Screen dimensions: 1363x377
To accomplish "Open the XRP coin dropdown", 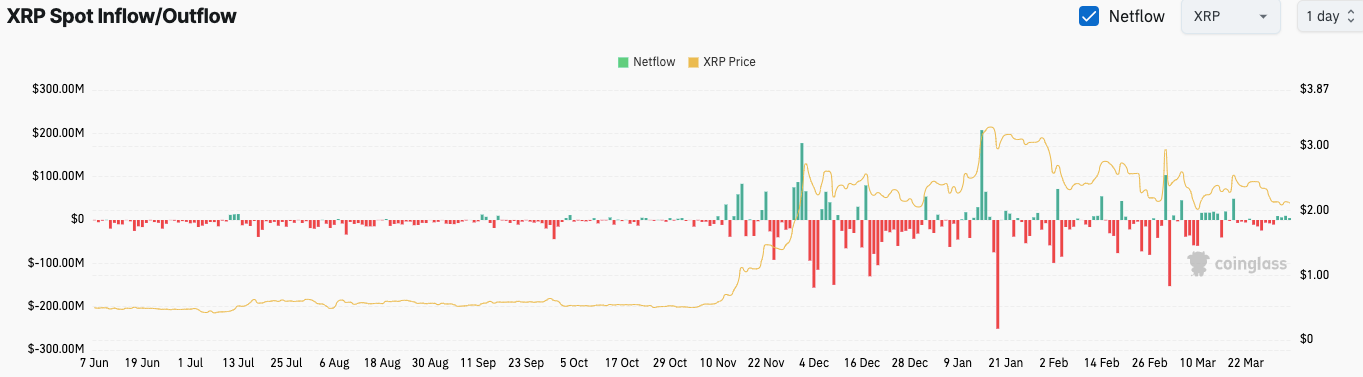I will [1231, 16].
